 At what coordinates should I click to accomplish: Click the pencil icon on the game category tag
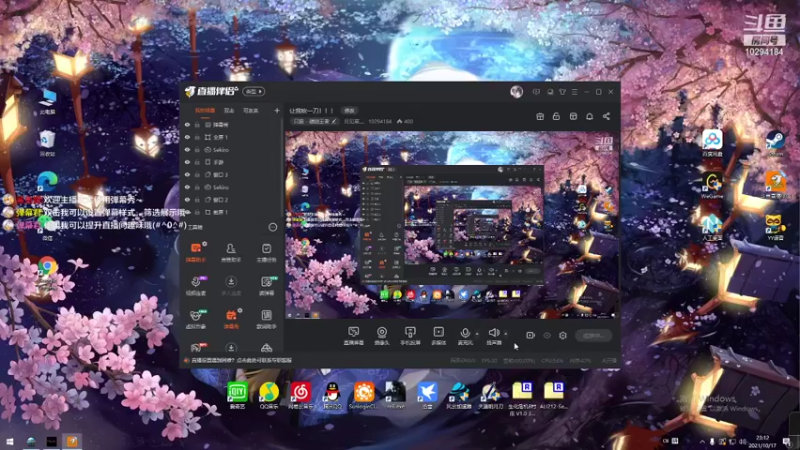coord(334,121)
